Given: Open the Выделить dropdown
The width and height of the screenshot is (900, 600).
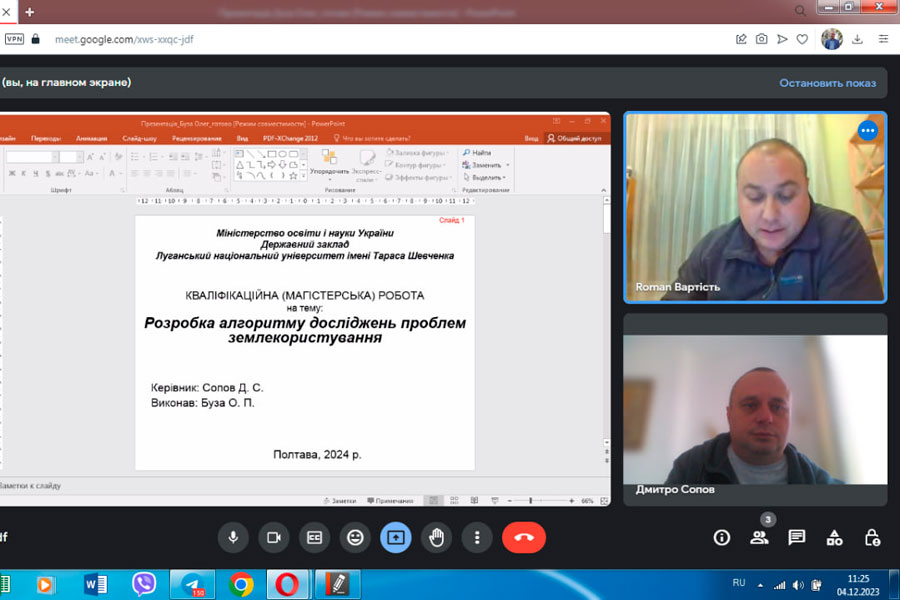Looking at the screenshot, I should click(484, 177).
